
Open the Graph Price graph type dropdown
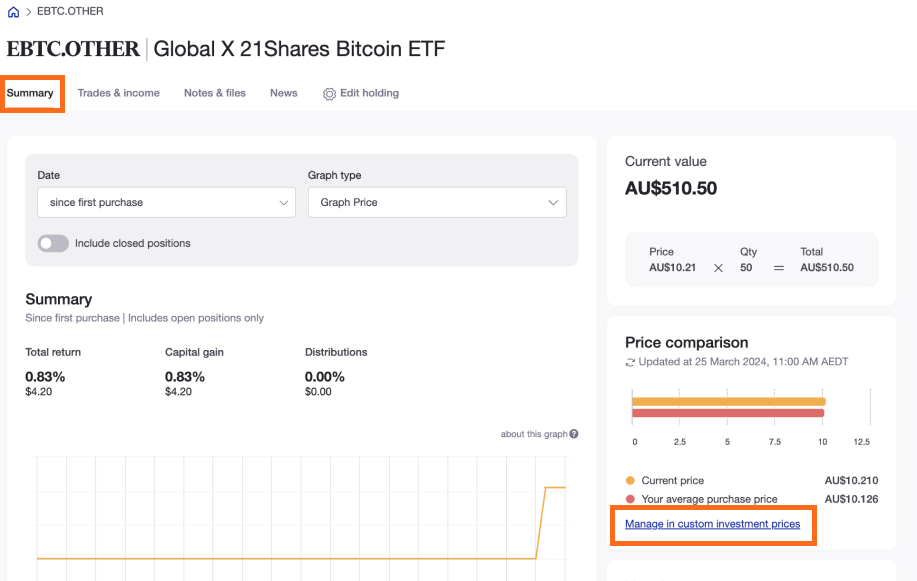436,202
